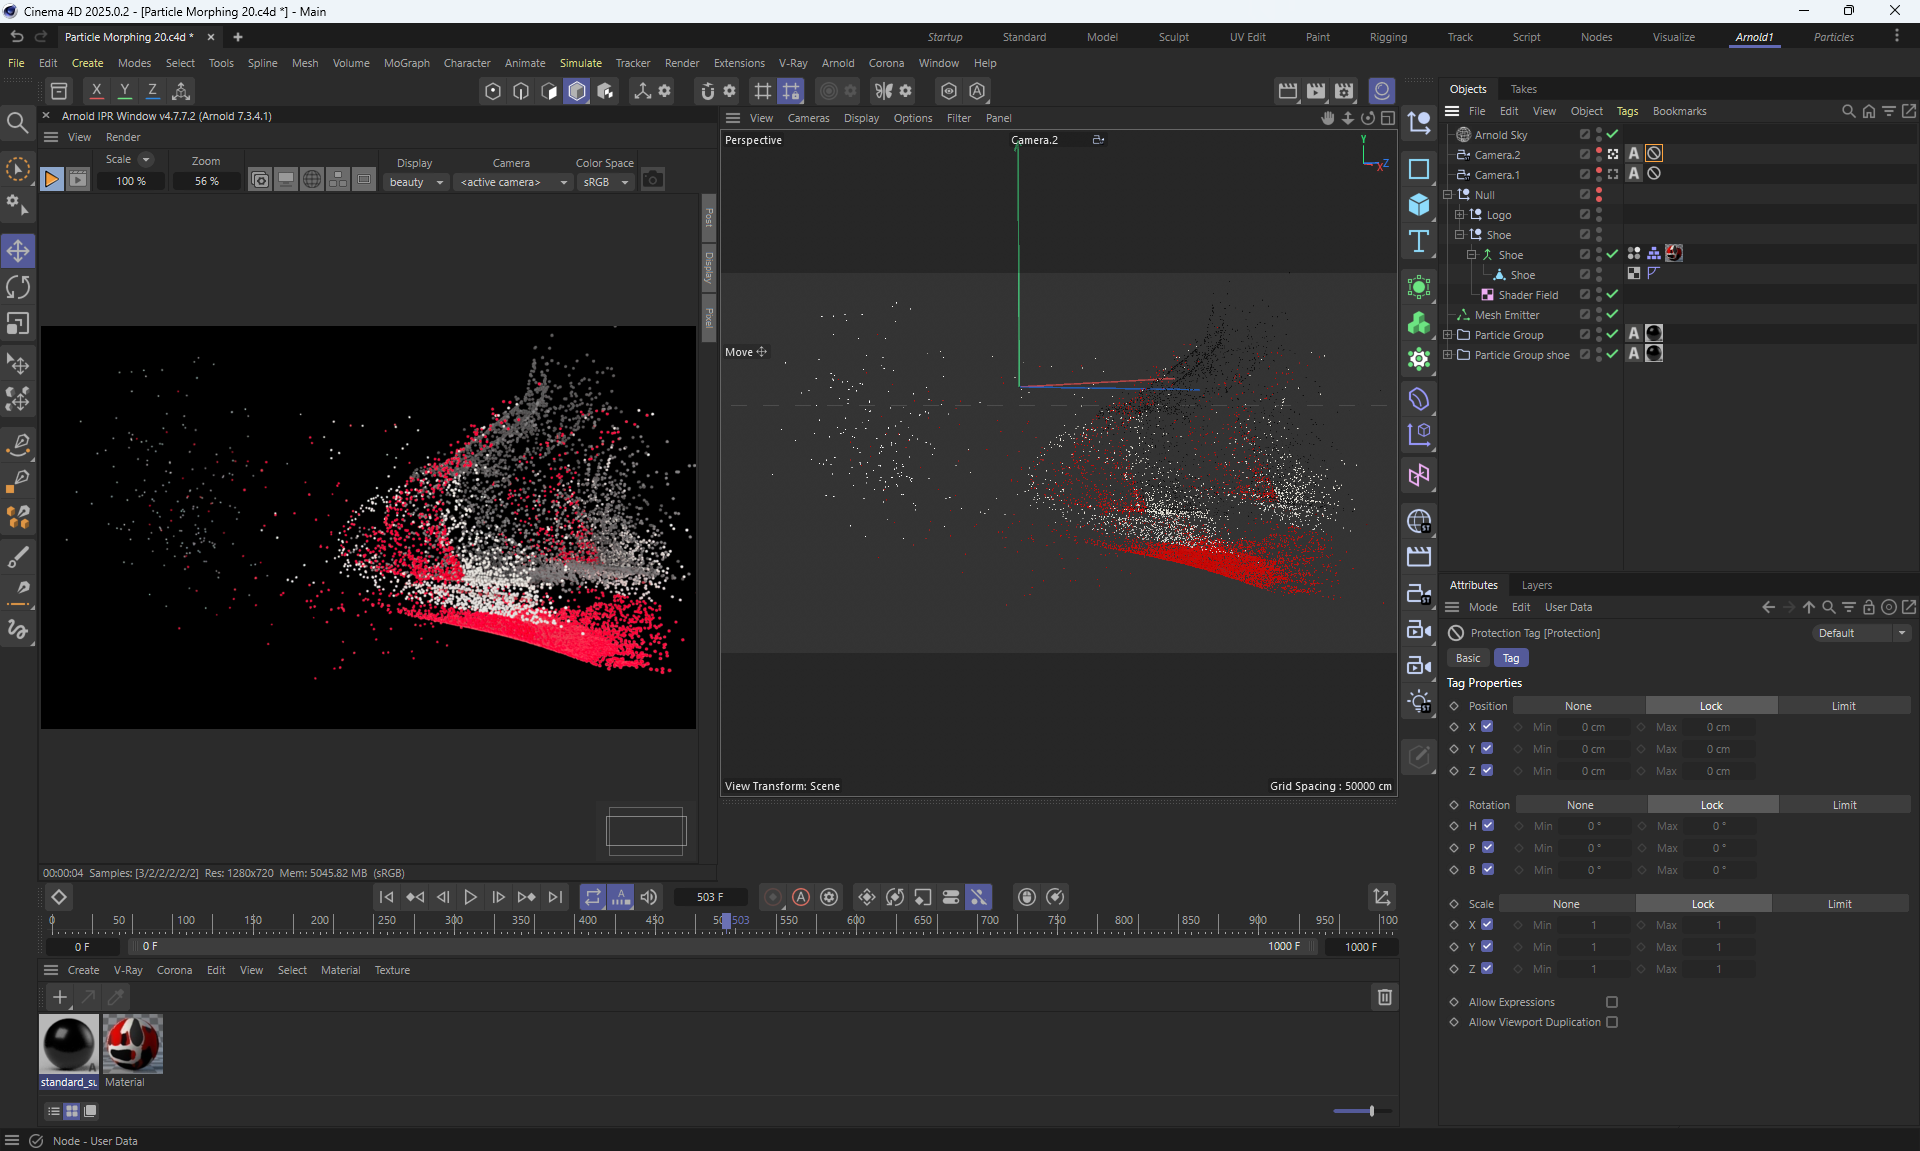The width and height of the screenshot is (1920, 1151).
Task: Switch to the Takes tab
Action: coord(1523,89)
